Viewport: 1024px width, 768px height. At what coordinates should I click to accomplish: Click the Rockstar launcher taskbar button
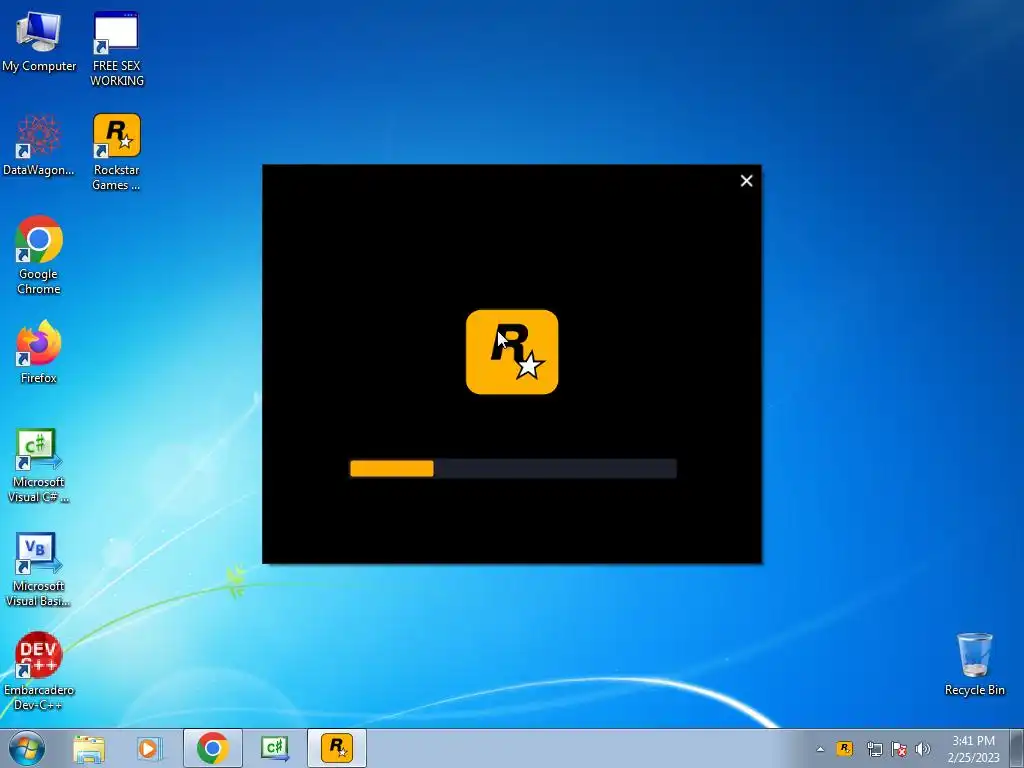tap(337, 748)
